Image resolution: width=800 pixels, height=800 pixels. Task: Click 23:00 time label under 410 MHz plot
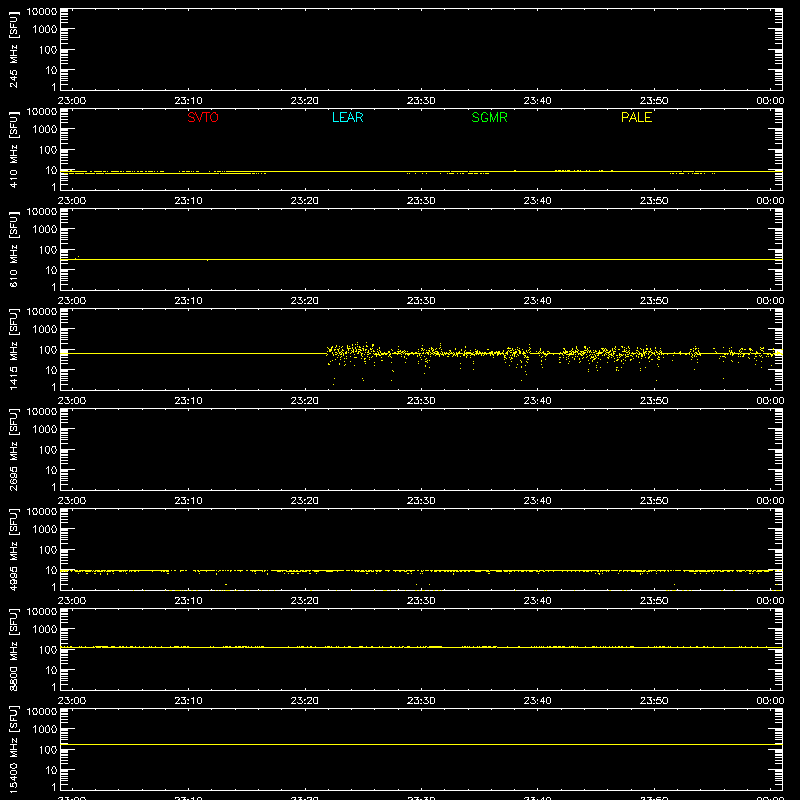[x=72, y=201]
